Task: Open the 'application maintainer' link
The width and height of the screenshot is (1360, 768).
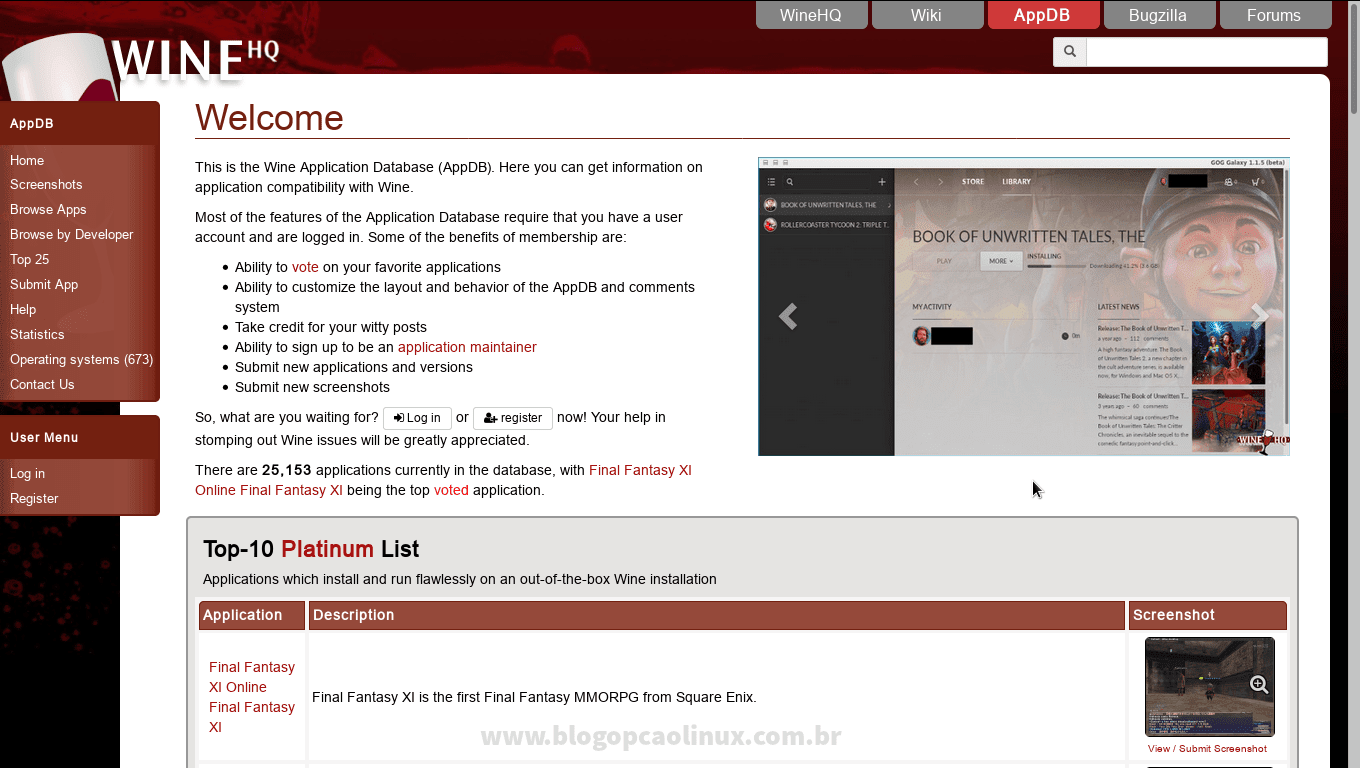Action: pyautogui.click(x=467, y=347)
